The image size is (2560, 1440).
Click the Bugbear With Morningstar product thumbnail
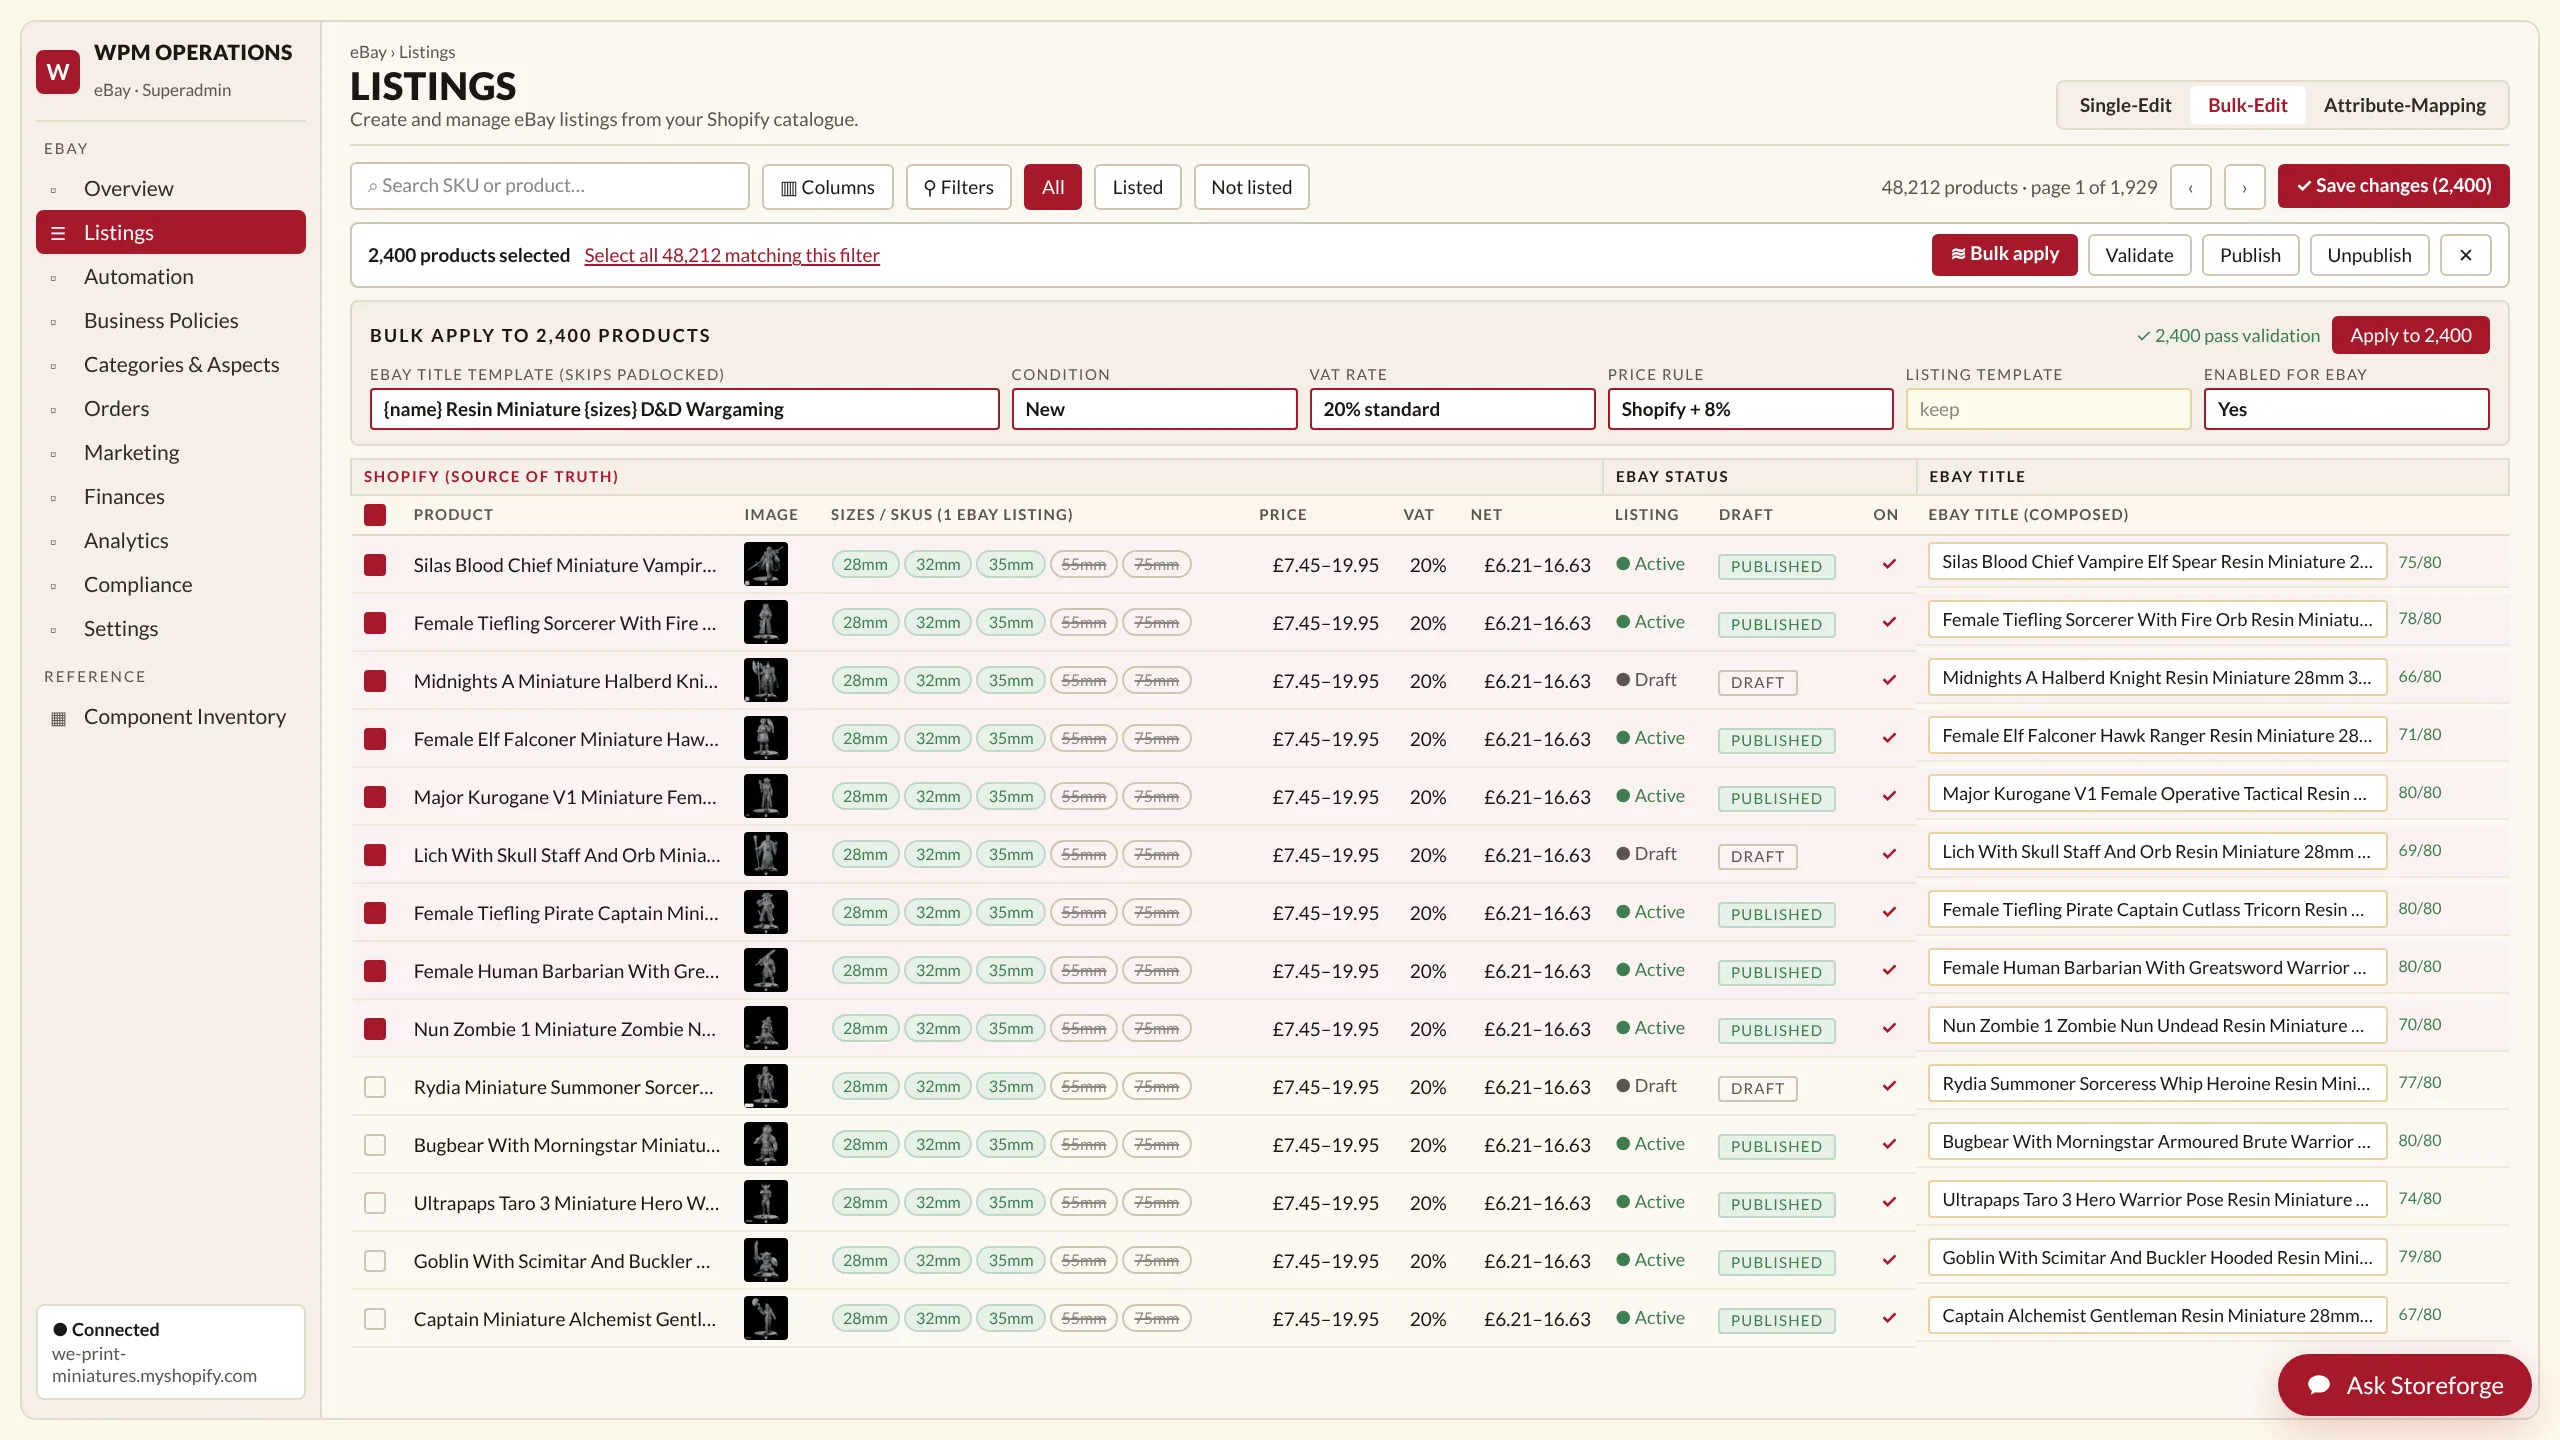click(766, 1144)
